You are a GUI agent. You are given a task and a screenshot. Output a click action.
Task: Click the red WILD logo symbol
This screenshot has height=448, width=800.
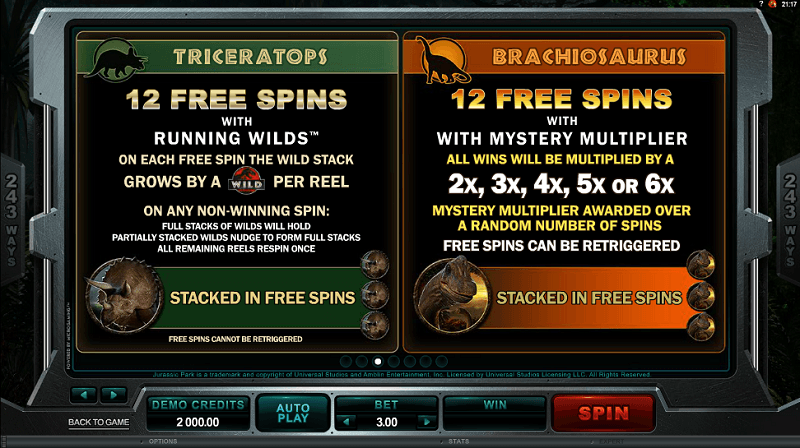tap(247, 181)
